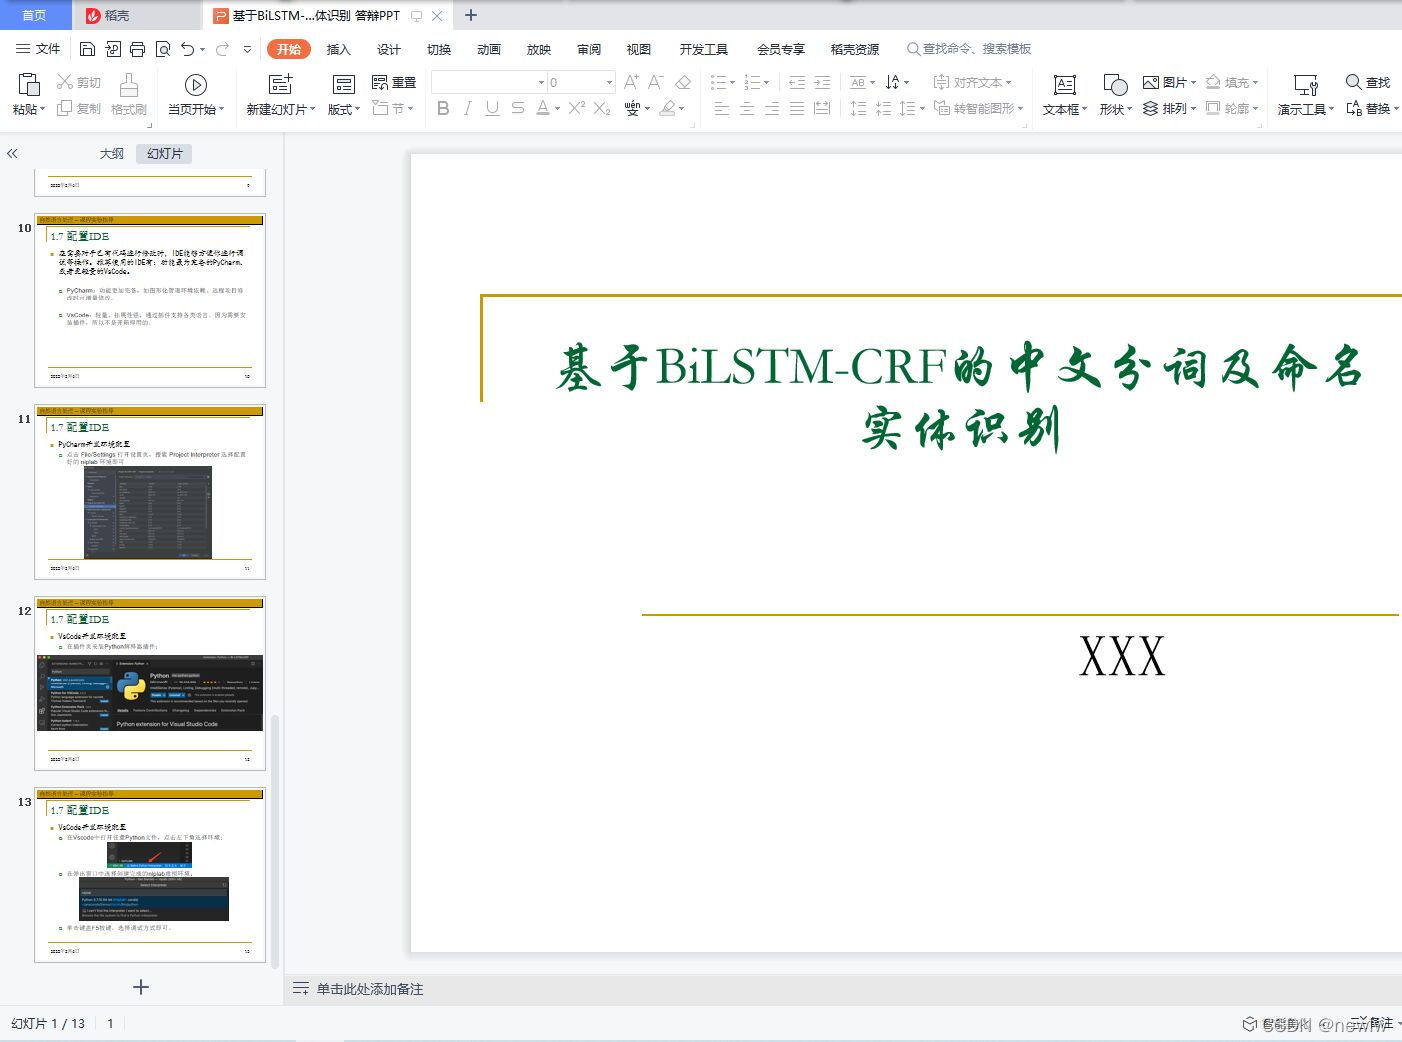This screenshot has height=1042, width=1402.
Task: Switch to the Insert (插入) ribbon tab
Action: coord(339,49)
